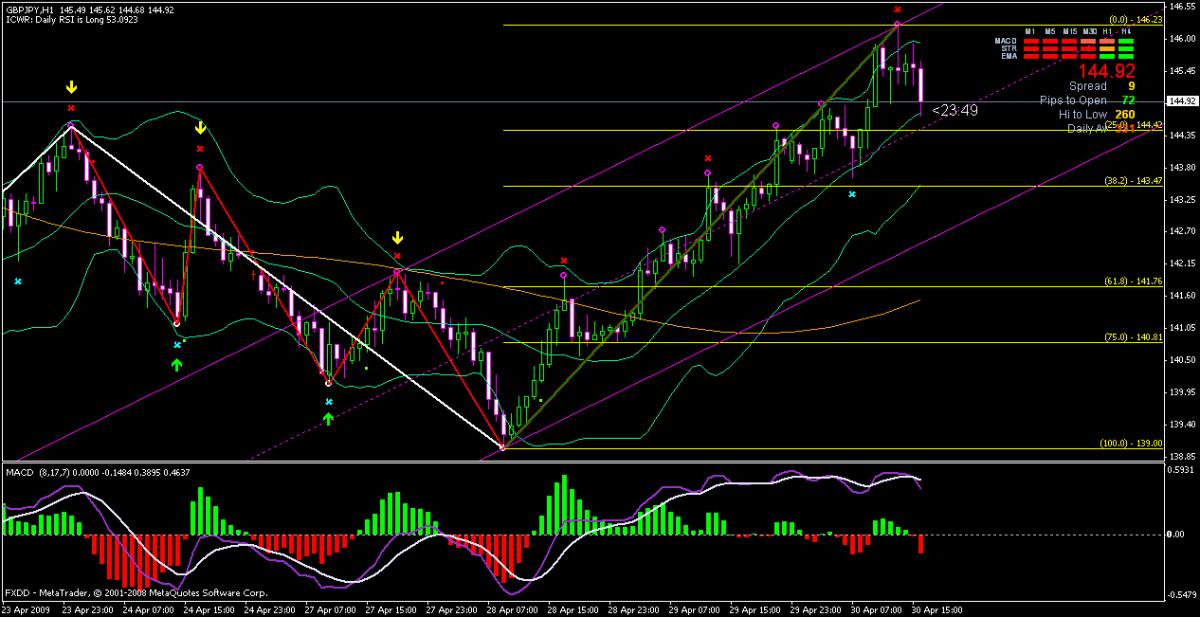
Task: Click the red M1 EMA signal box
Action: click(1031, 56)
